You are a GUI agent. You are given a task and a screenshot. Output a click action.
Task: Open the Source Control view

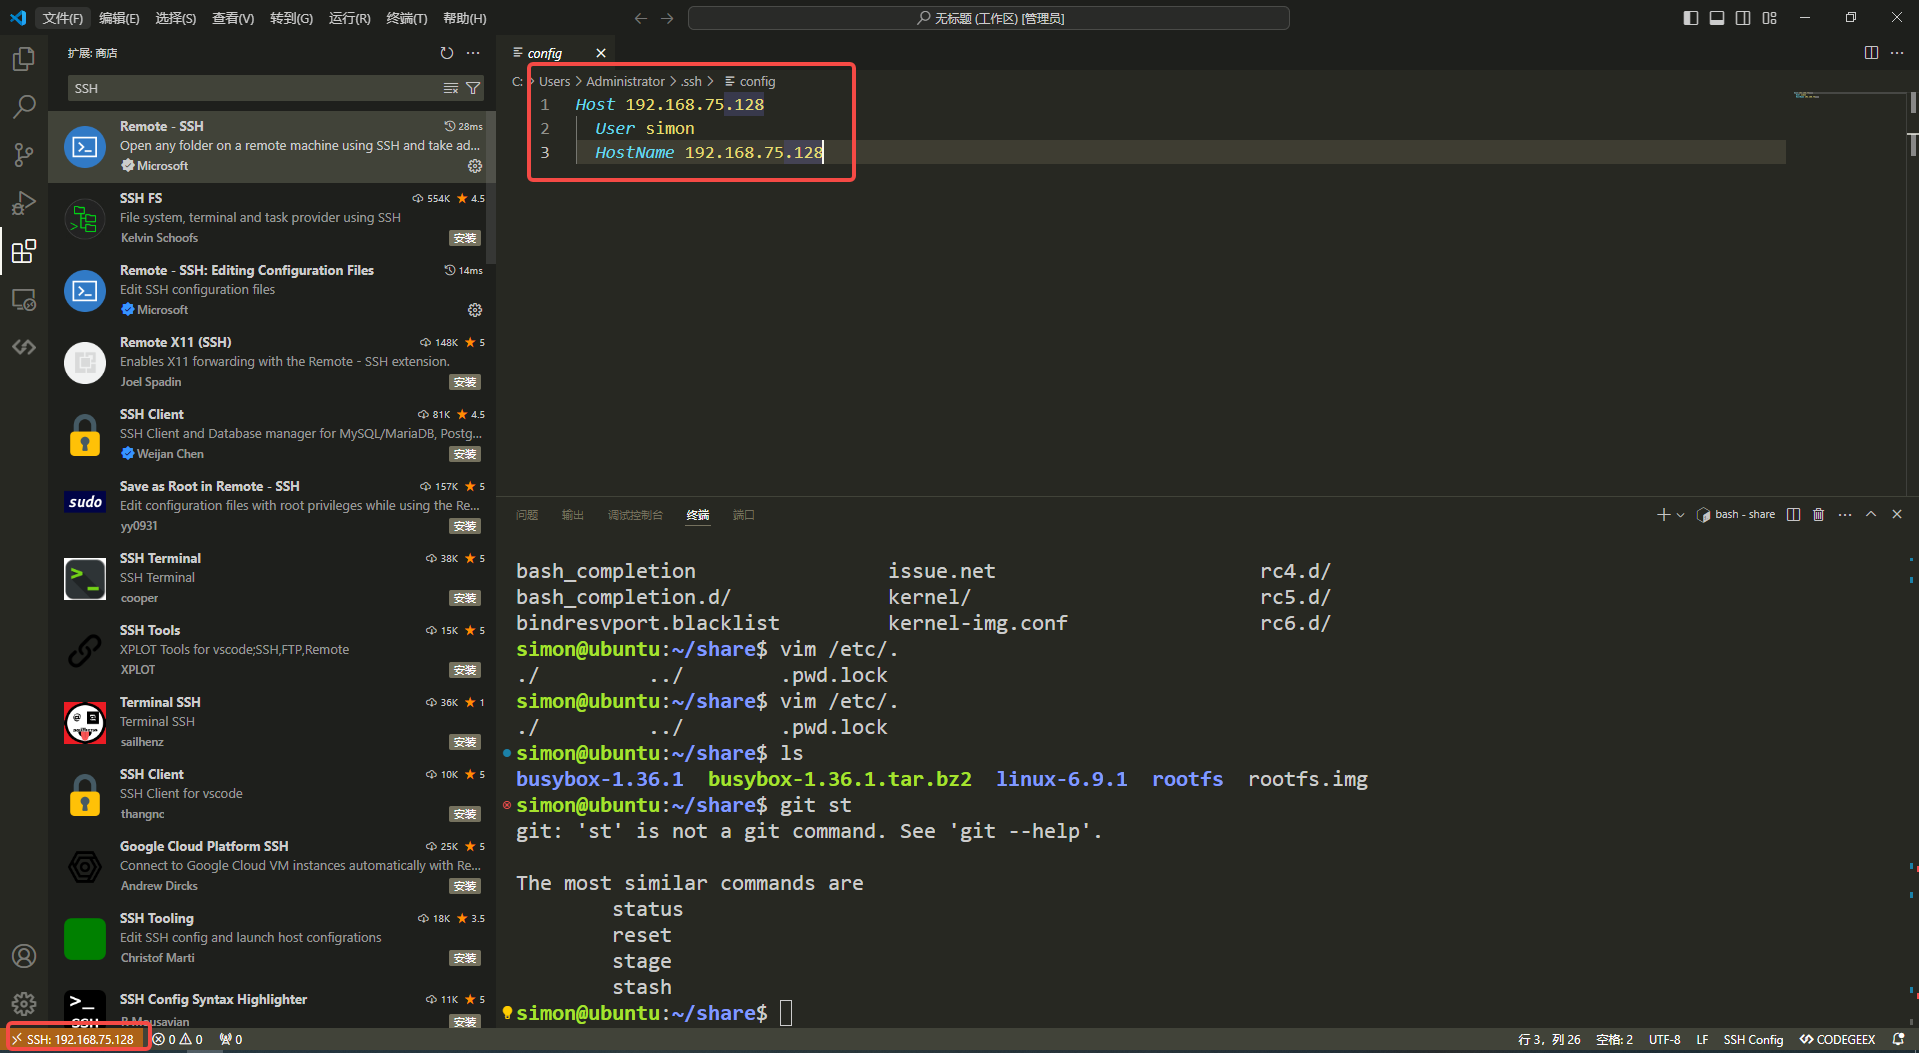(x=24, y=155)
